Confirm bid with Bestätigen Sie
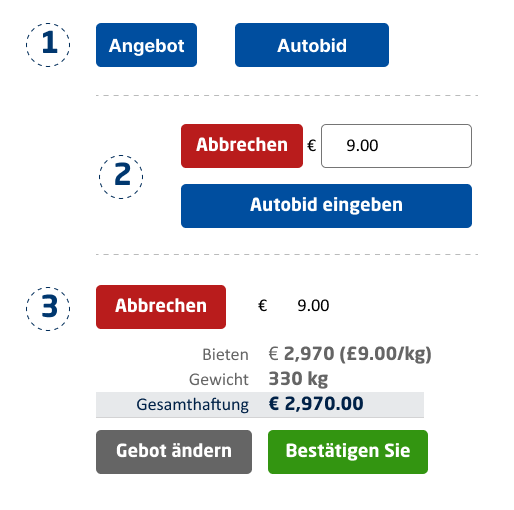Screen dimensions: 514x510 [348, 452]
